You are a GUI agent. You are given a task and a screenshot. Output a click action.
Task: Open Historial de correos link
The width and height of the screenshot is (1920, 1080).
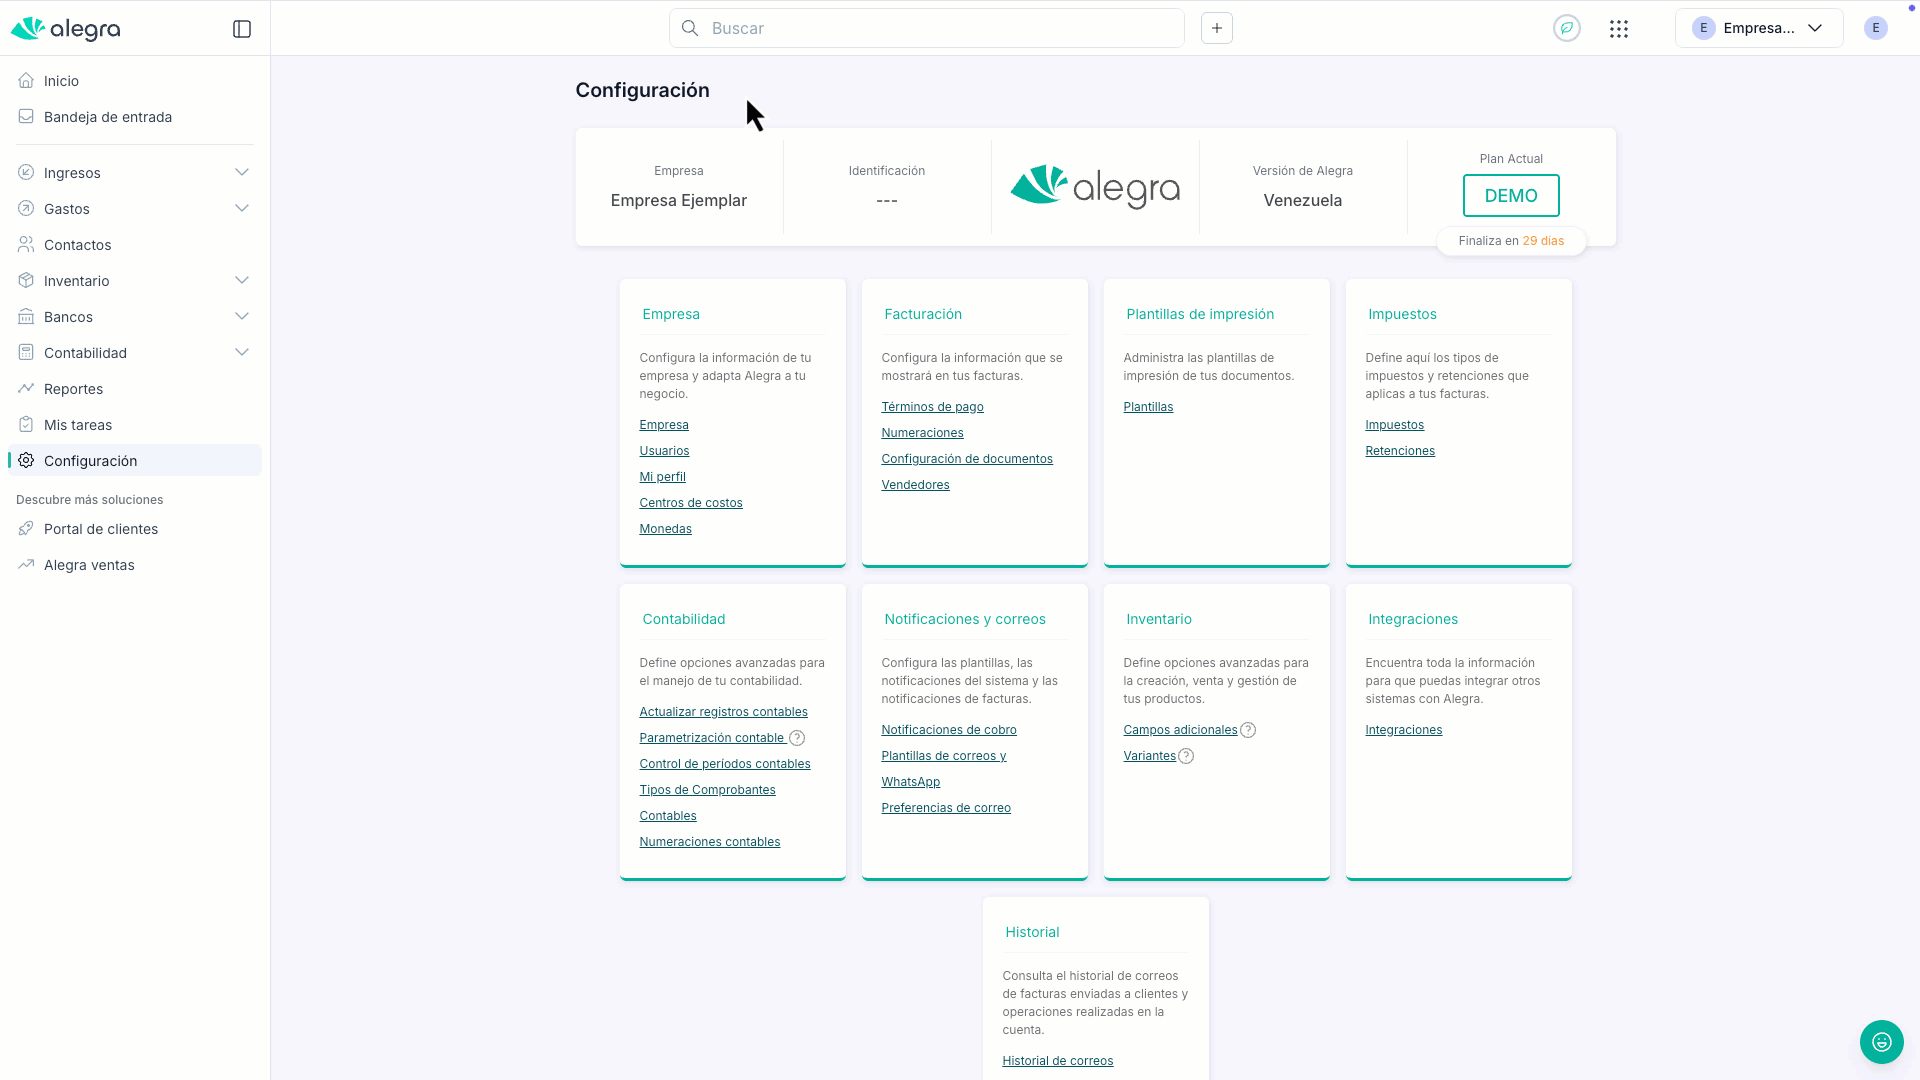coord(1058,1061)
